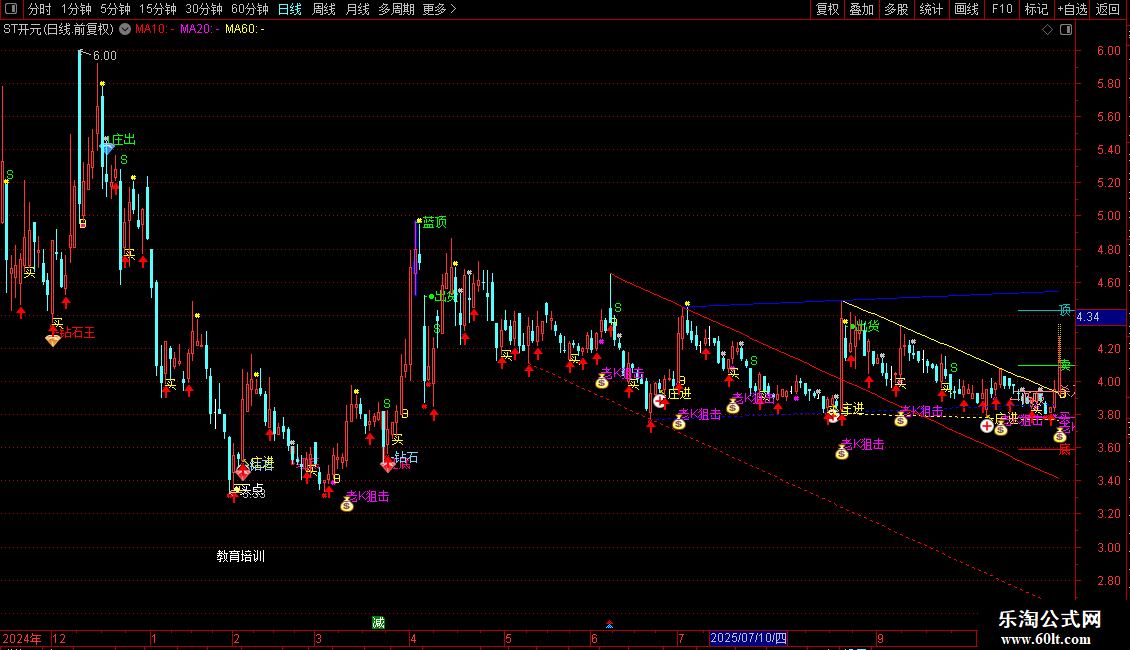Add stock via +自选 button
This screenshot has width=1130, height=650.
pyautogui.click(x=1072, y=9)
